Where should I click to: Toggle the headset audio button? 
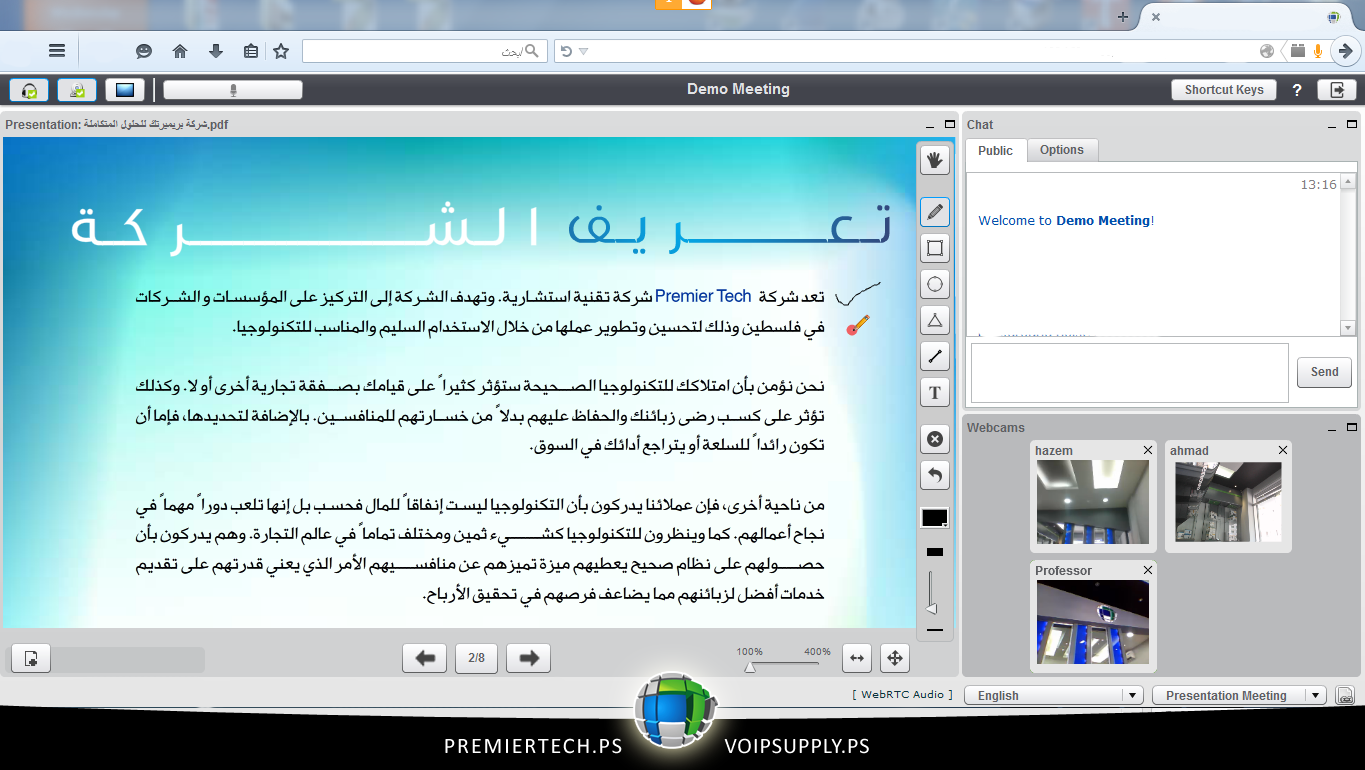30,90
